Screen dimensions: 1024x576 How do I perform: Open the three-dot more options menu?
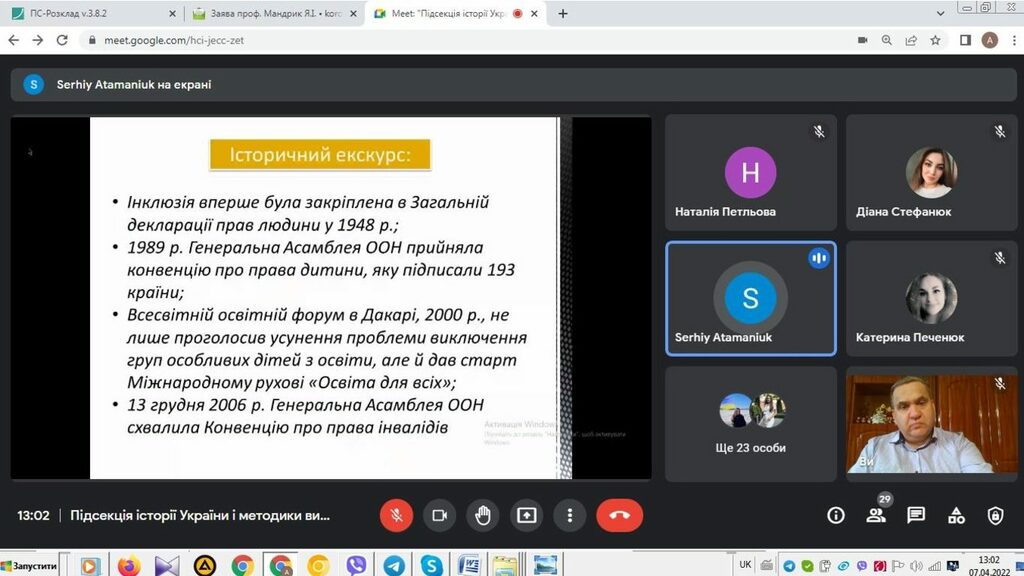click(x=569, y=515)
